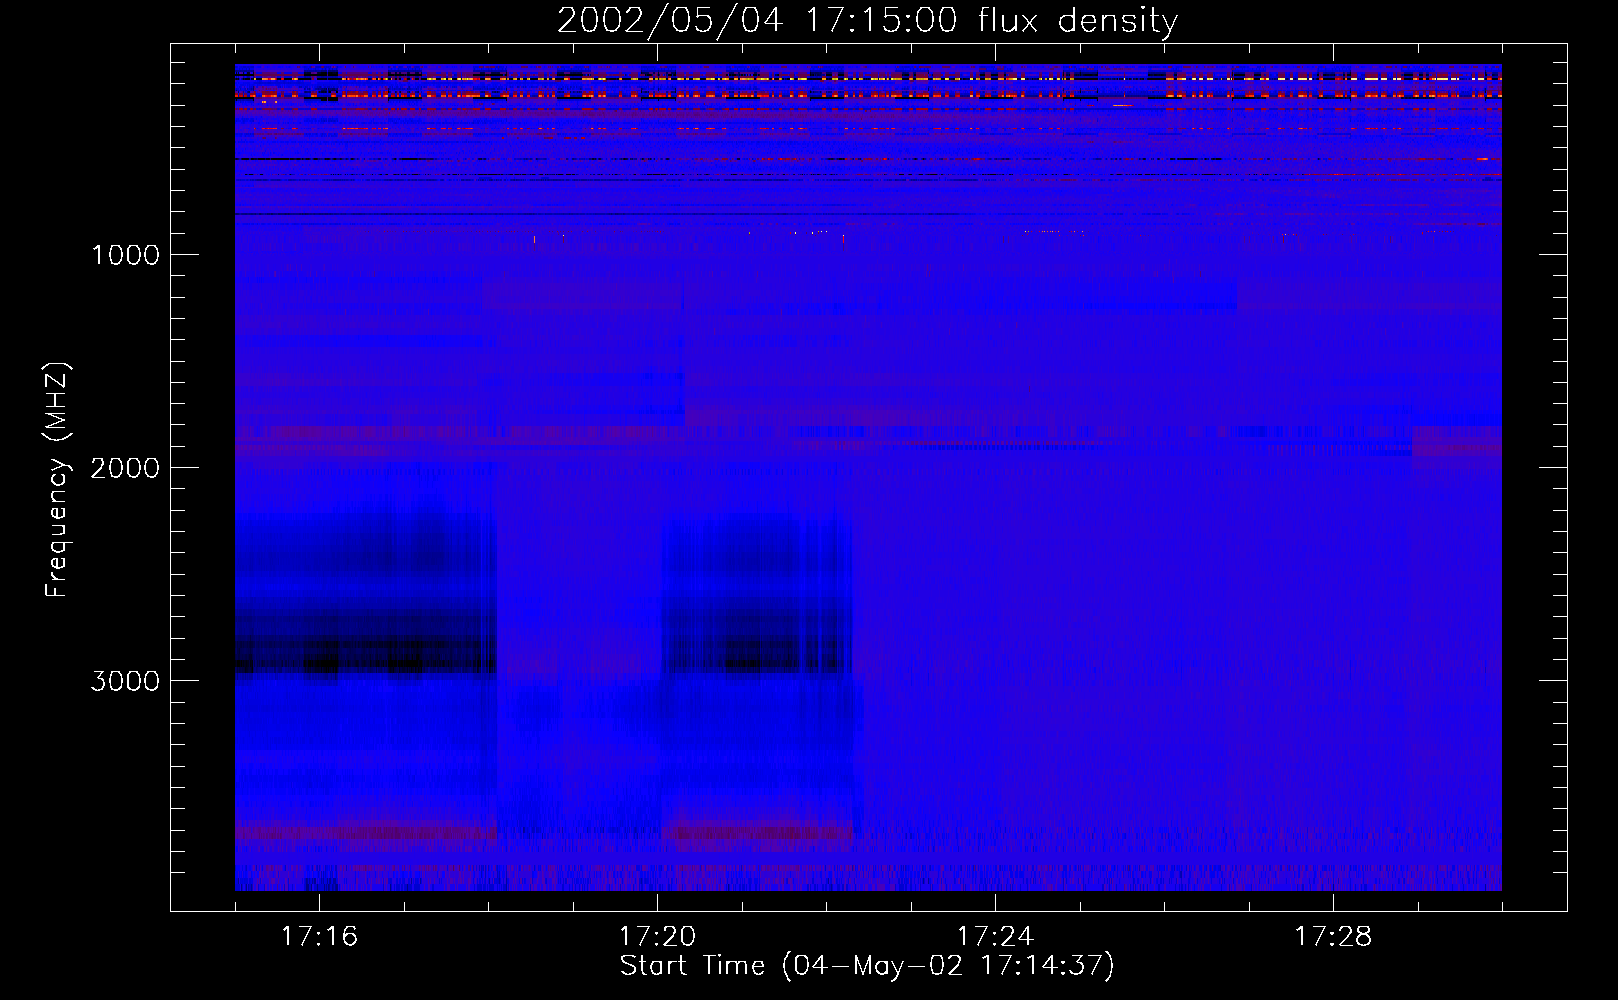Click the '2000' frequency tick label
Image resolution: width=1618 pixels, height=1000 pixels.
tap(125, 468)
